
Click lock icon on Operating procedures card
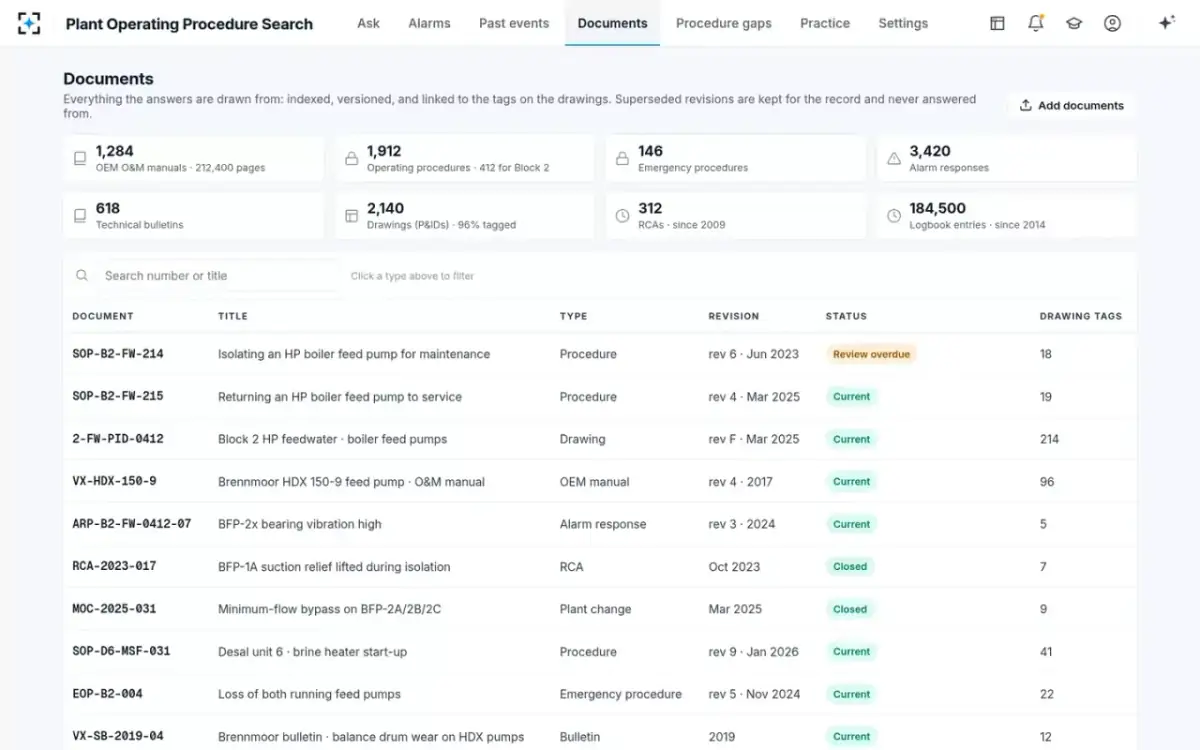pos(351,158)
